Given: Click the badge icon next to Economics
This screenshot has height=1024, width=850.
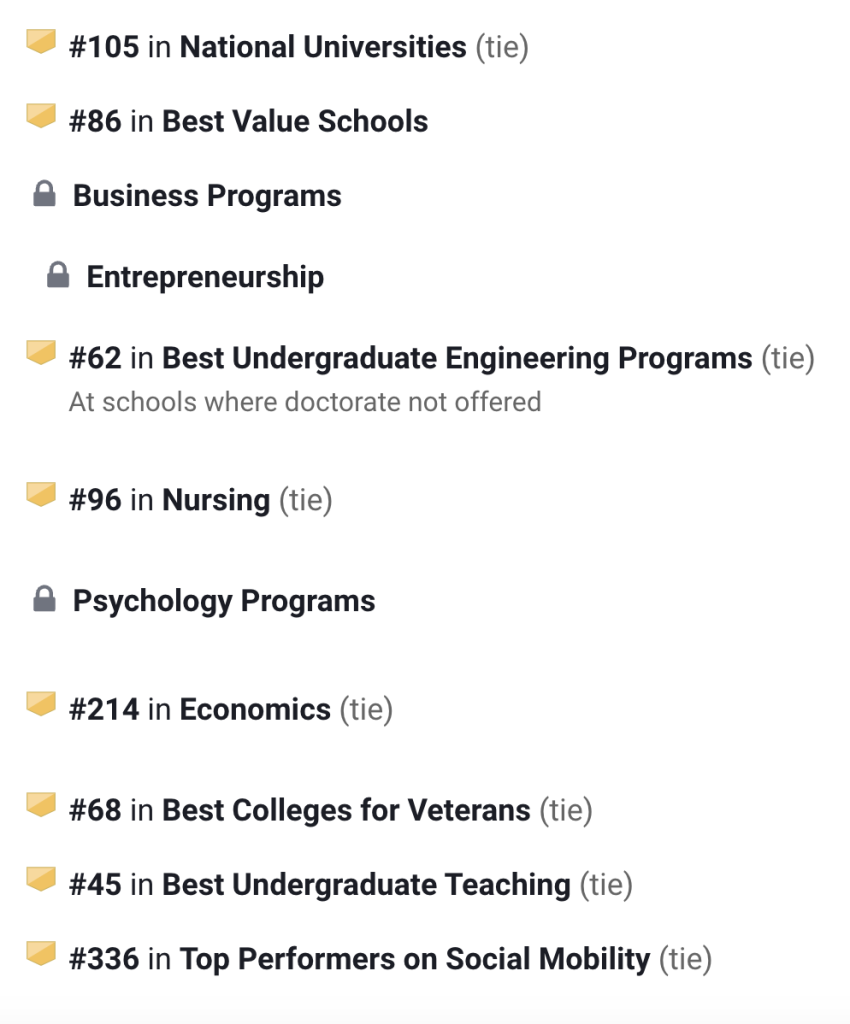Looking at the screenshot, I should (x=40, y=704).
